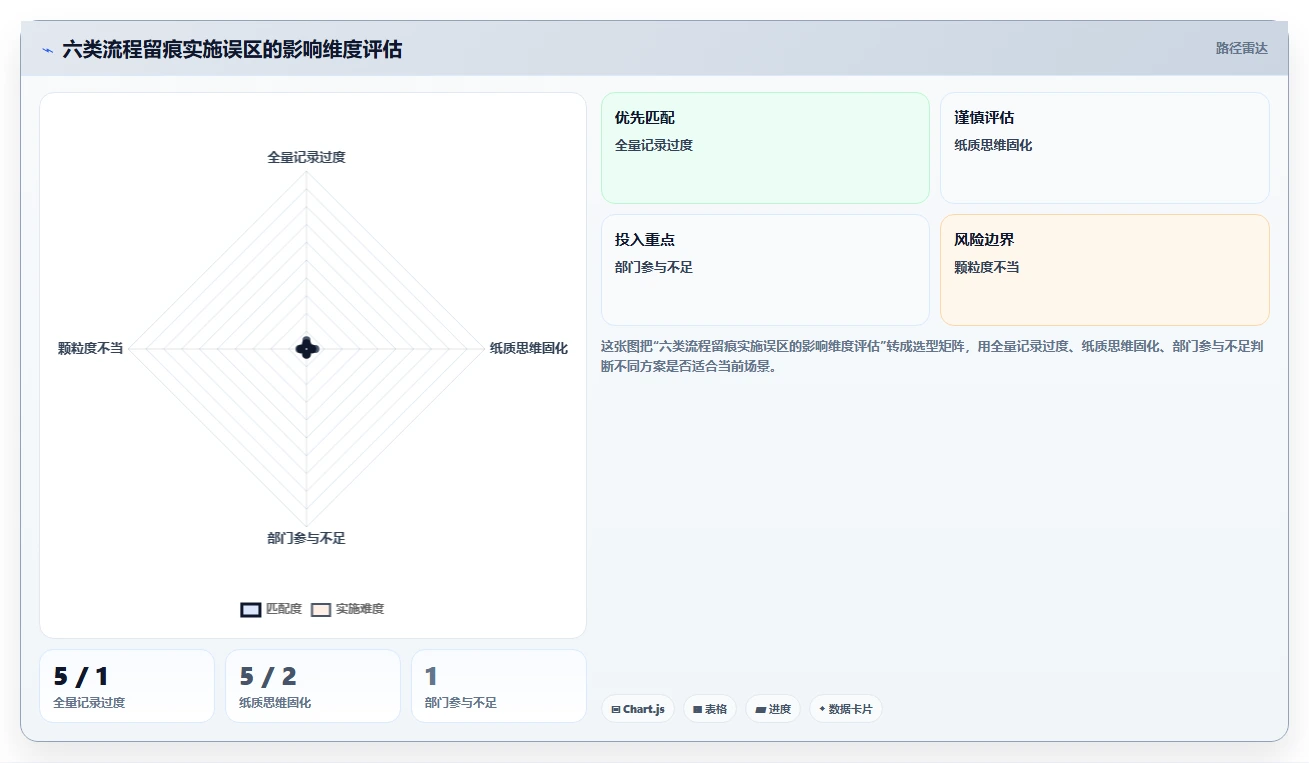Click the 数据卡片 sparkle icon
The width and height of the screenshot is (1309, 763).
tap(822, 708)
